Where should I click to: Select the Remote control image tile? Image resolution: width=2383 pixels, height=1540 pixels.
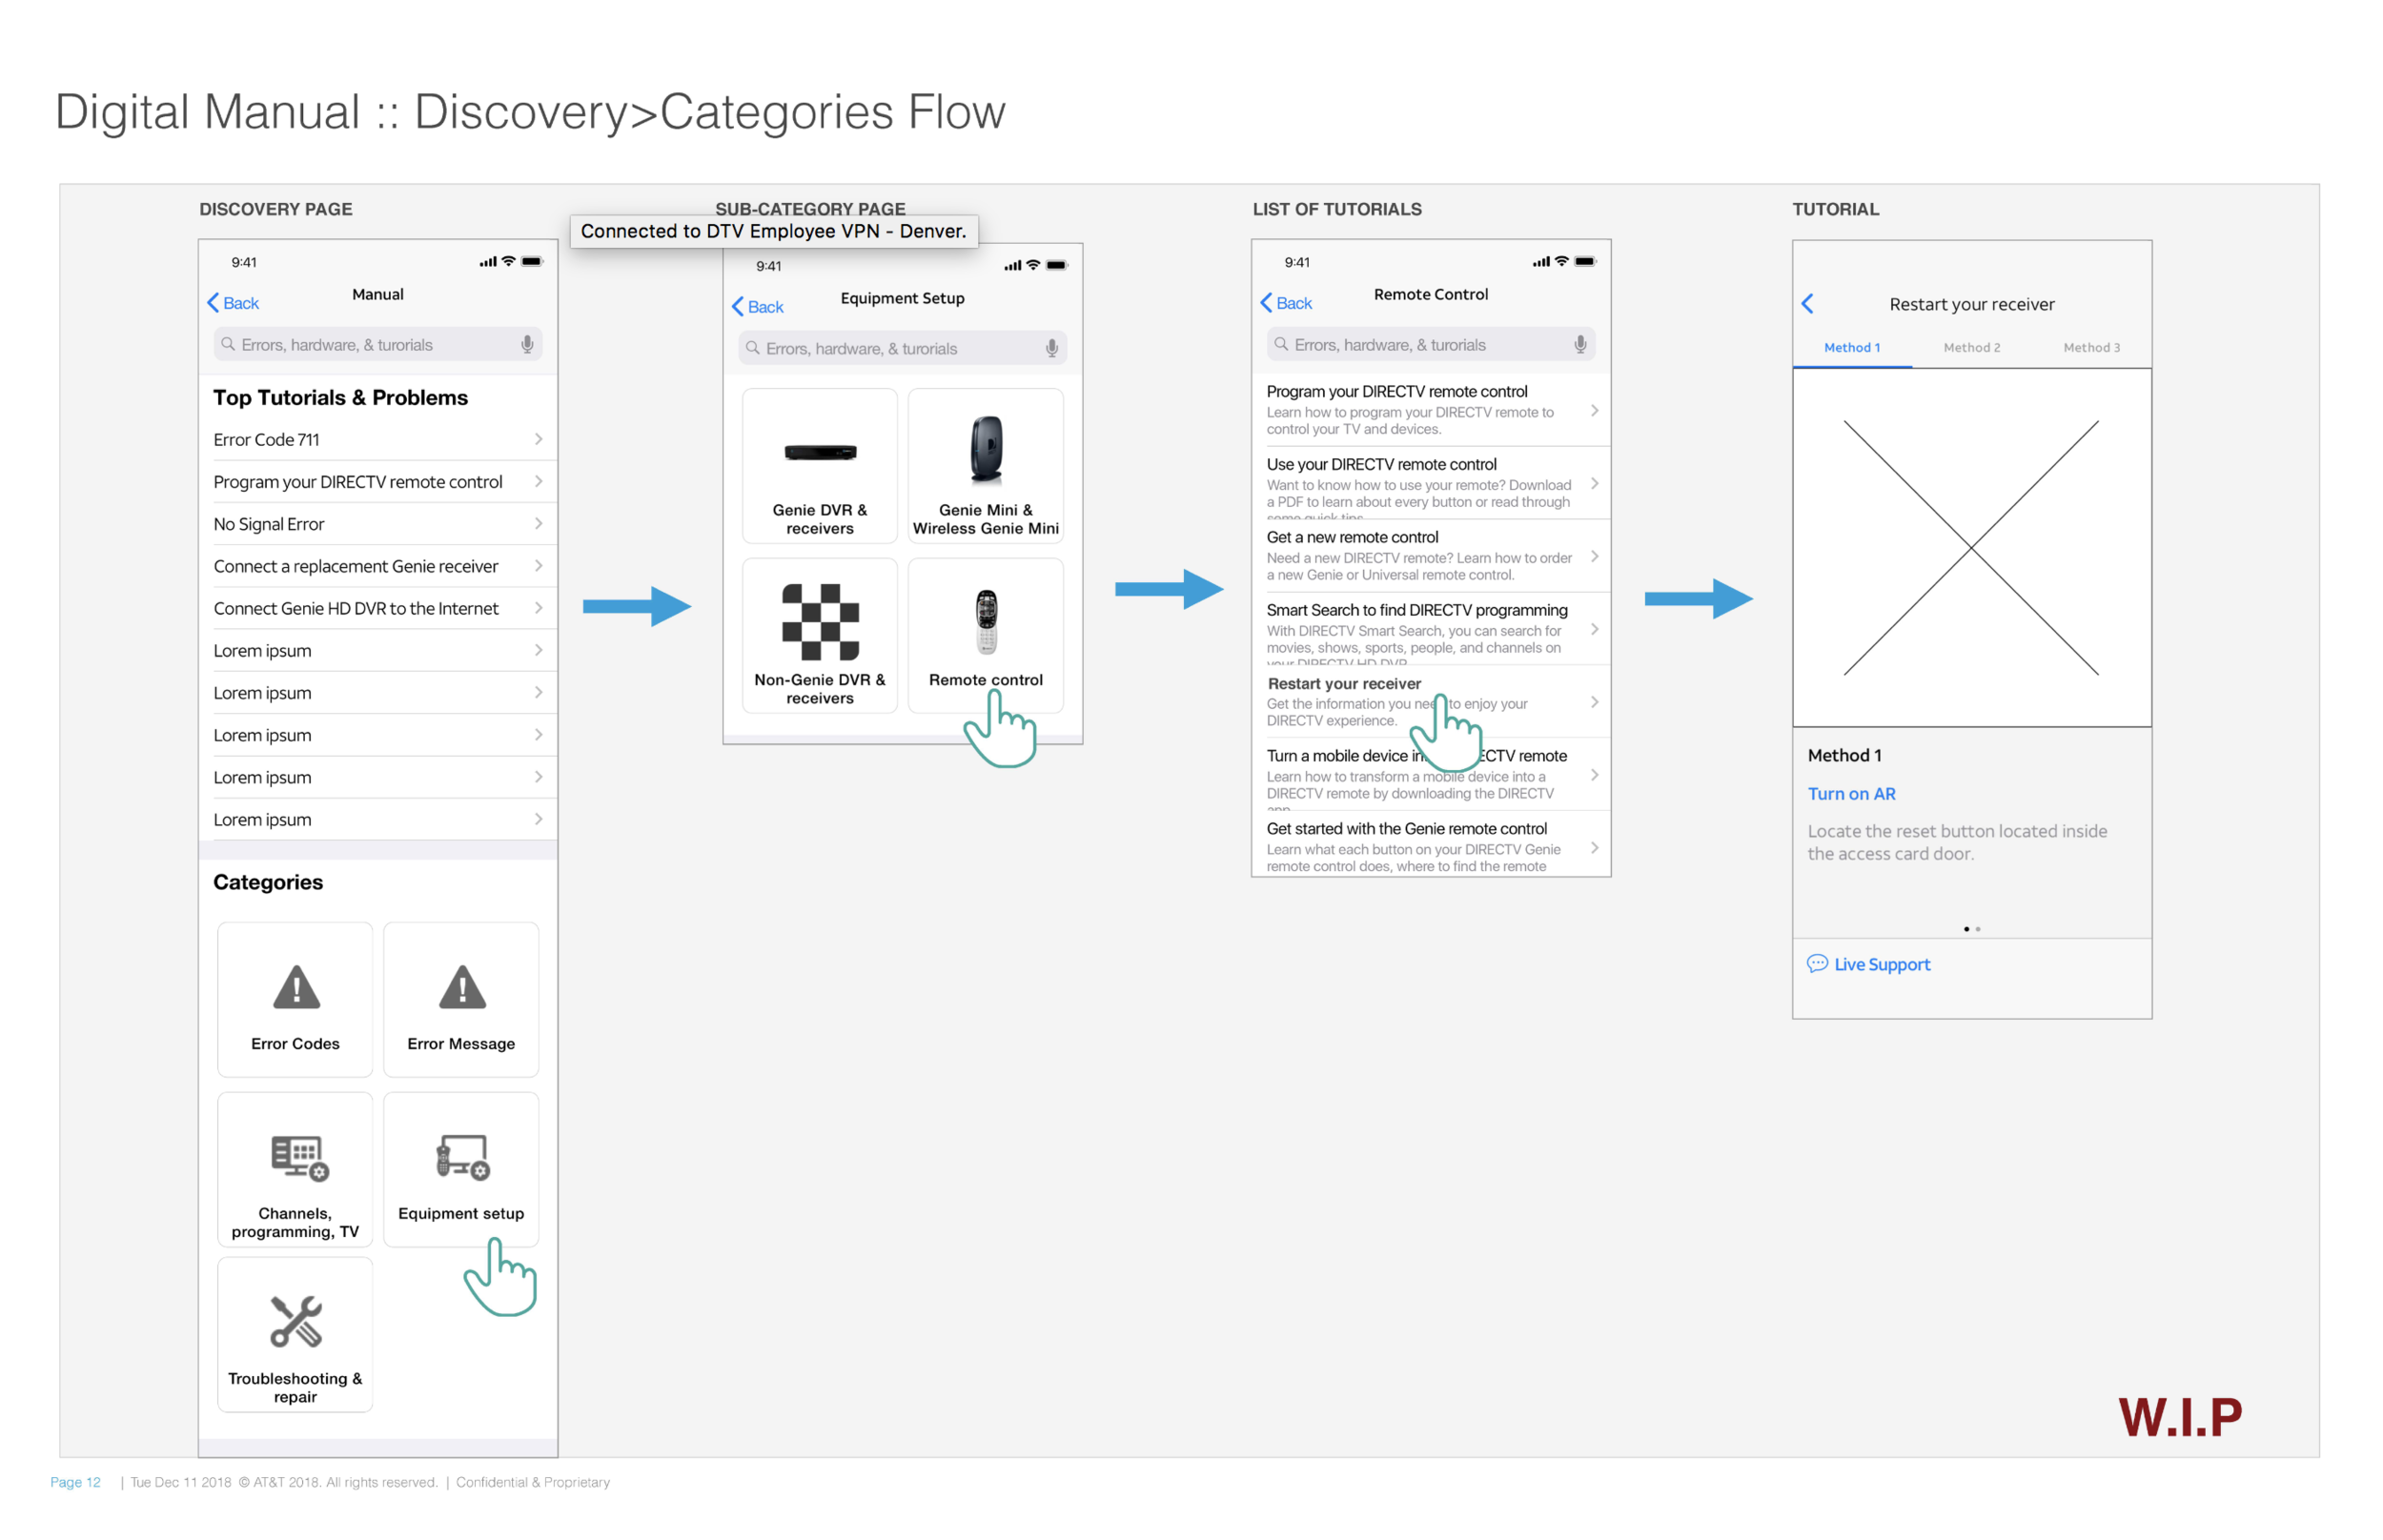(986, 620)
